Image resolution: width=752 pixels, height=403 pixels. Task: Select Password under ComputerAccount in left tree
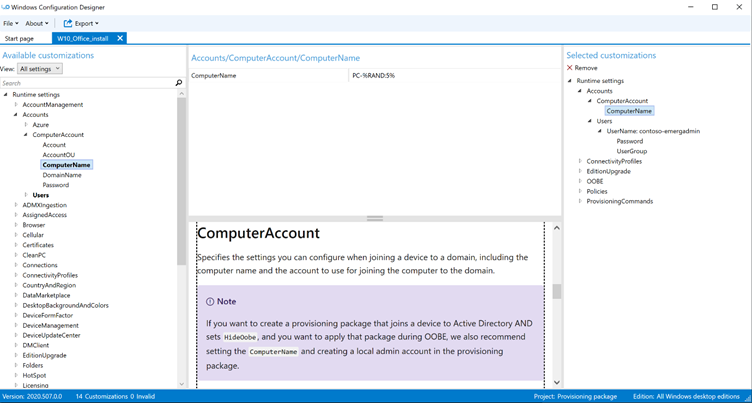coord(56,185)
